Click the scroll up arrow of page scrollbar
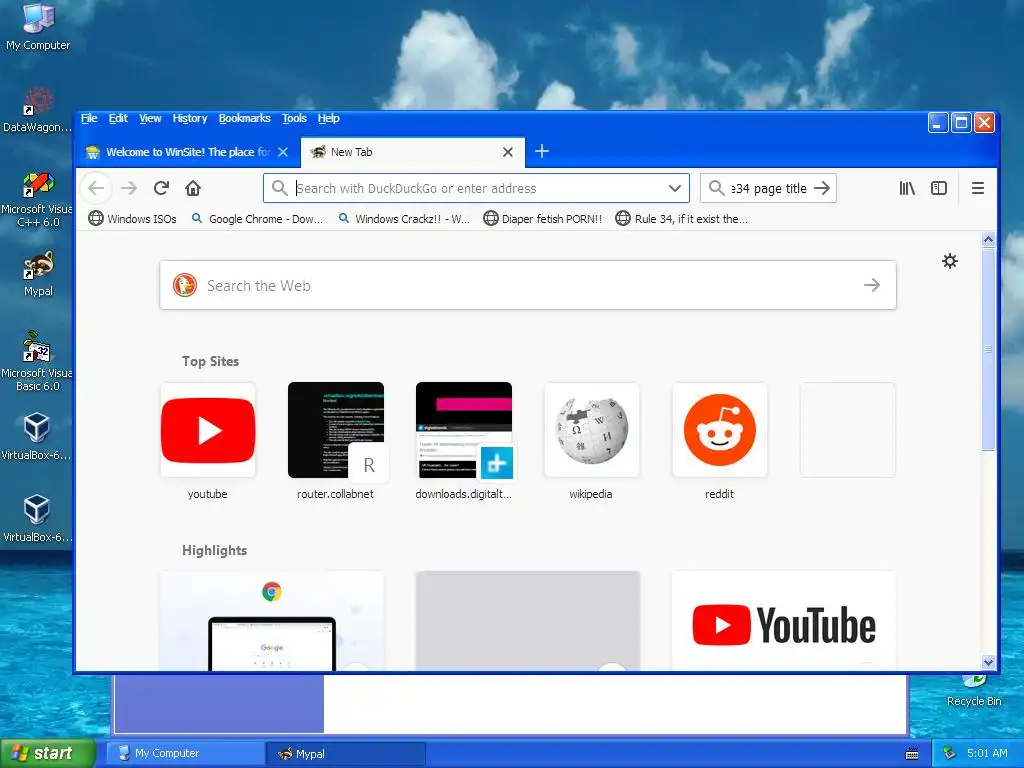1024x768 pixels. [988, 239]
